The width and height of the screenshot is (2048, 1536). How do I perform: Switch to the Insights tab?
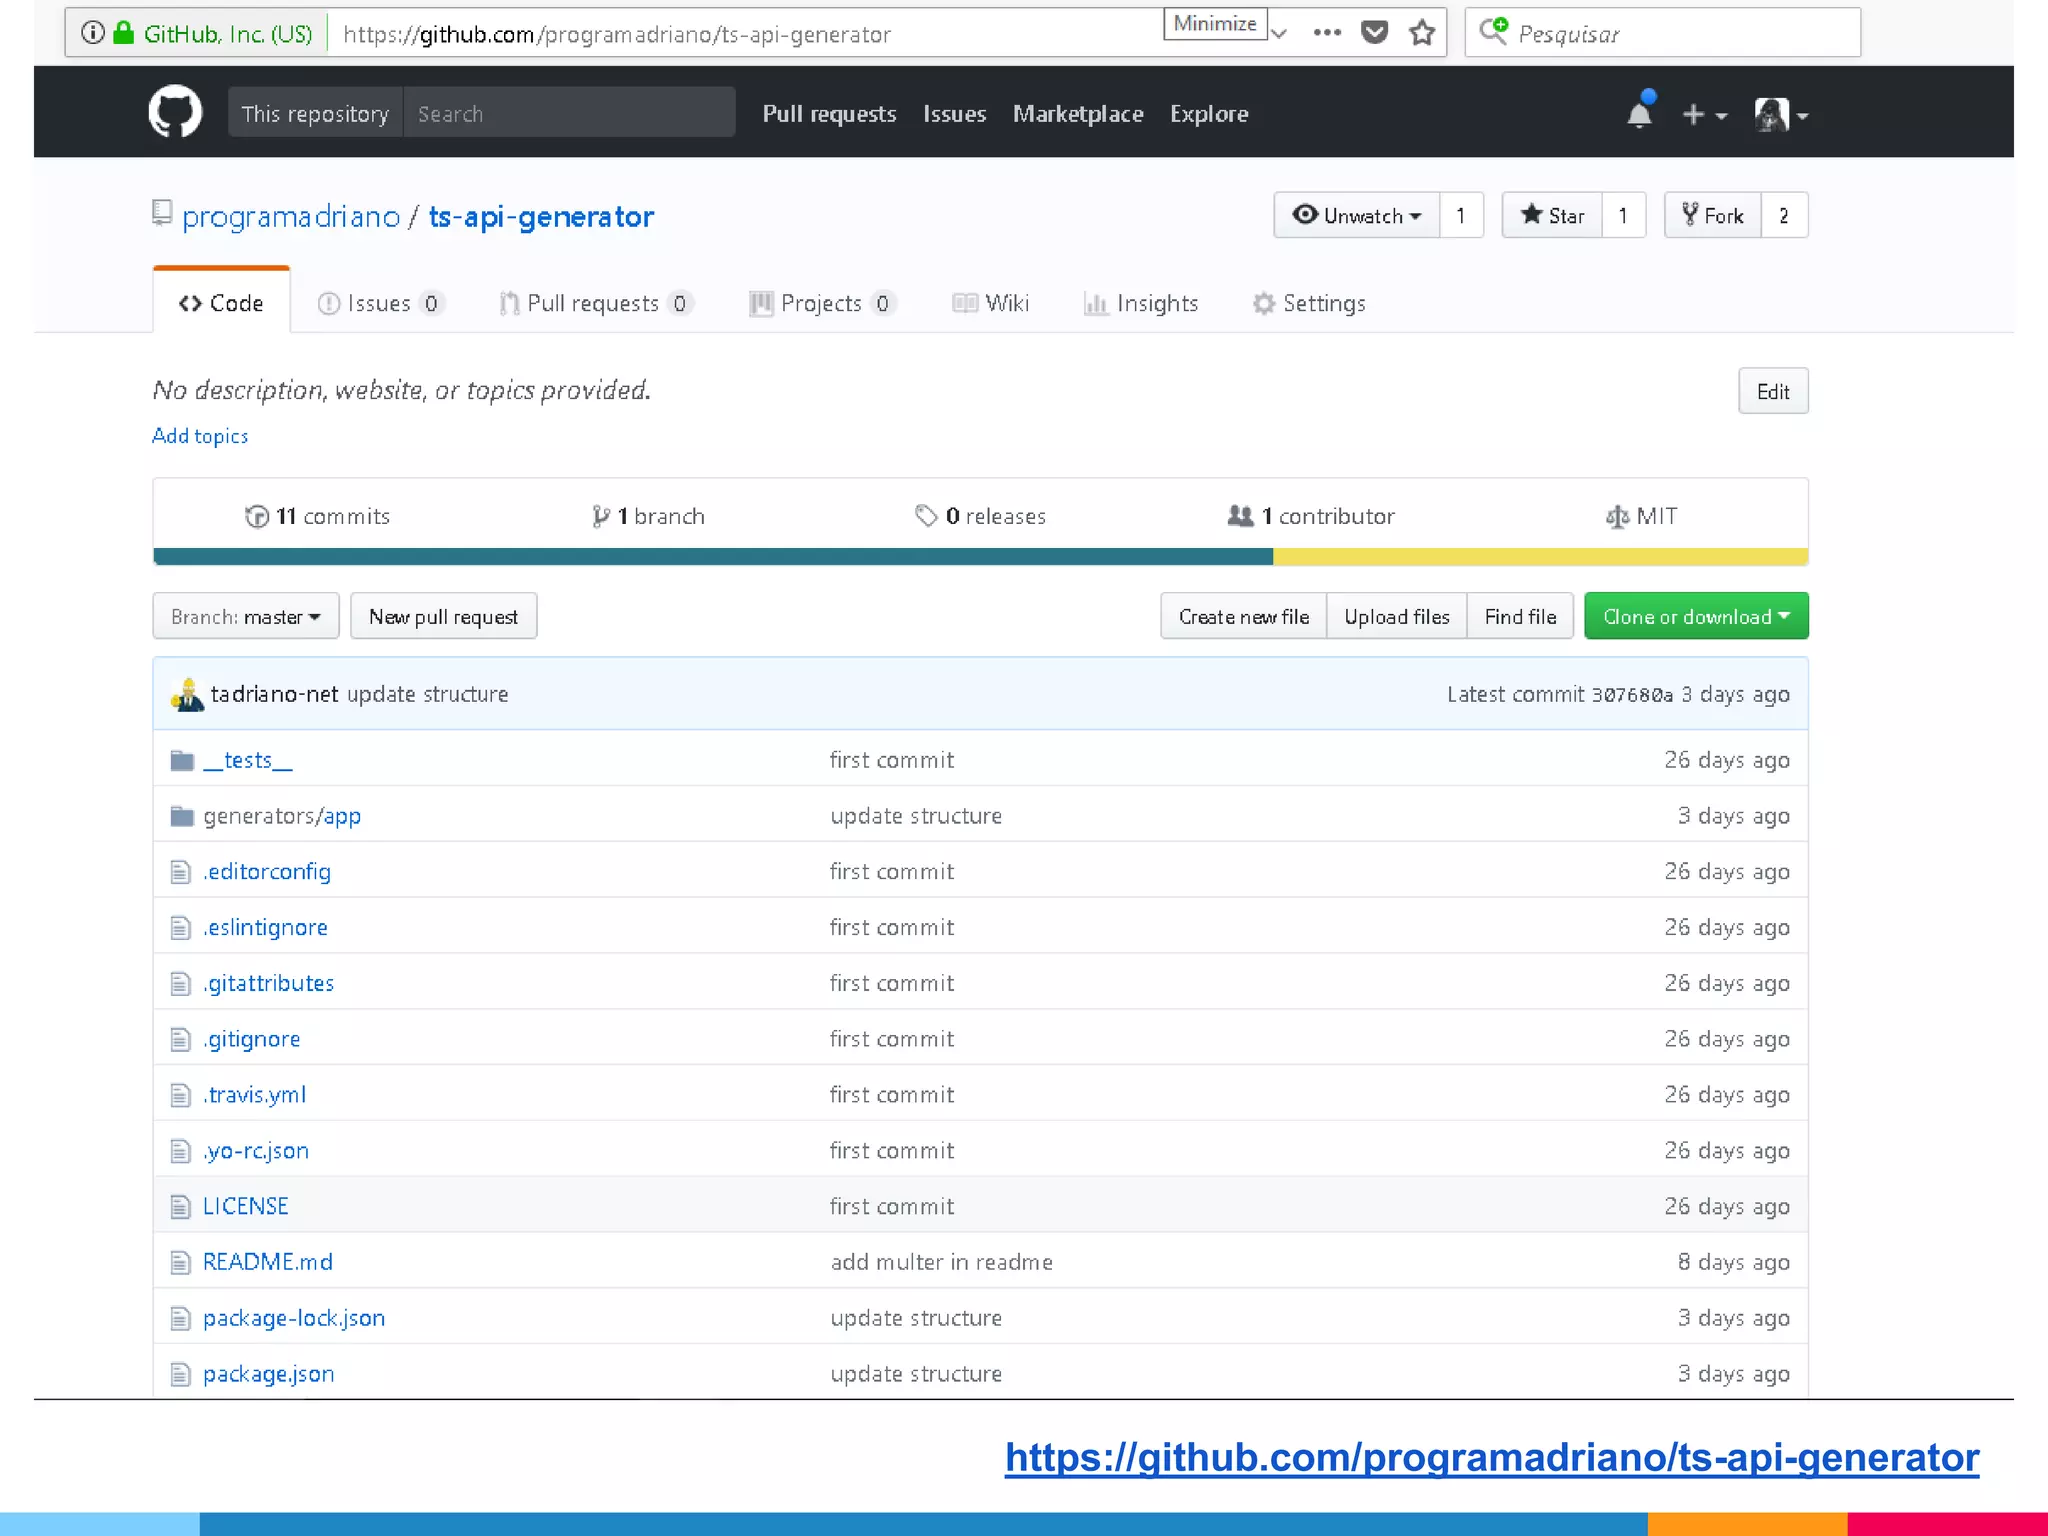1141,302
